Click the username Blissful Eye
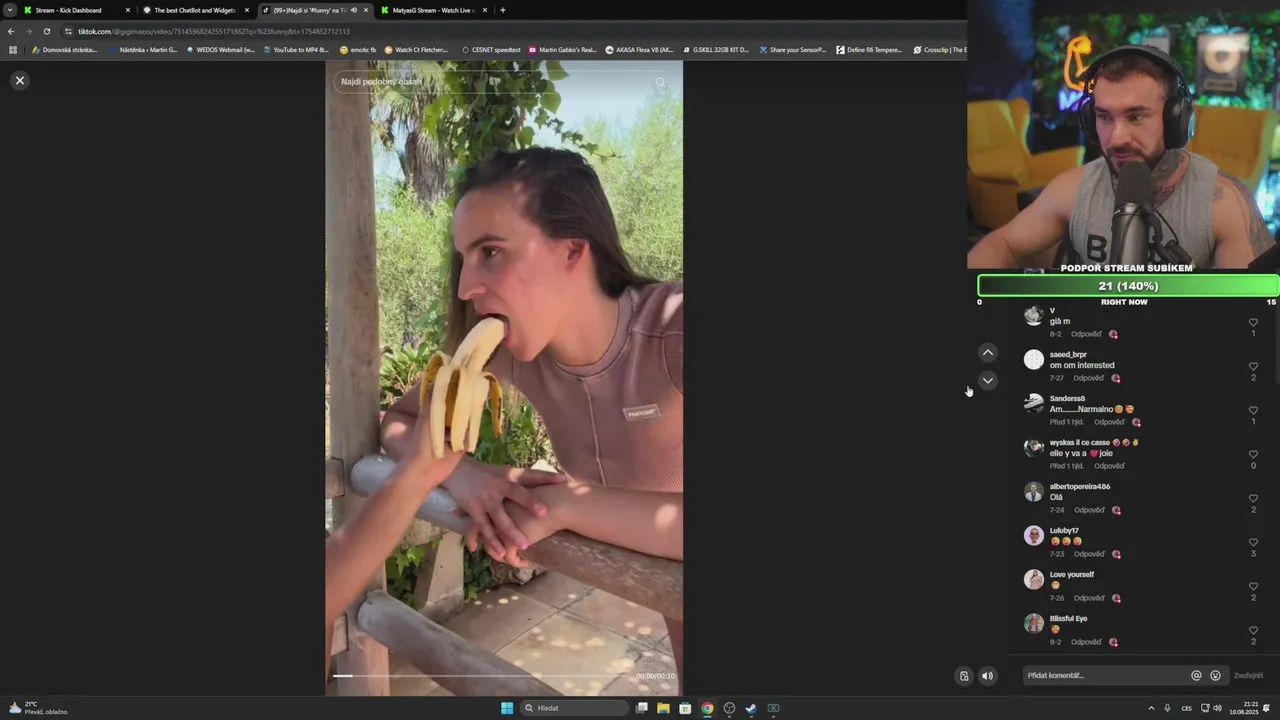Viewport: 1280px width, 720px height. coord(1068,619)
